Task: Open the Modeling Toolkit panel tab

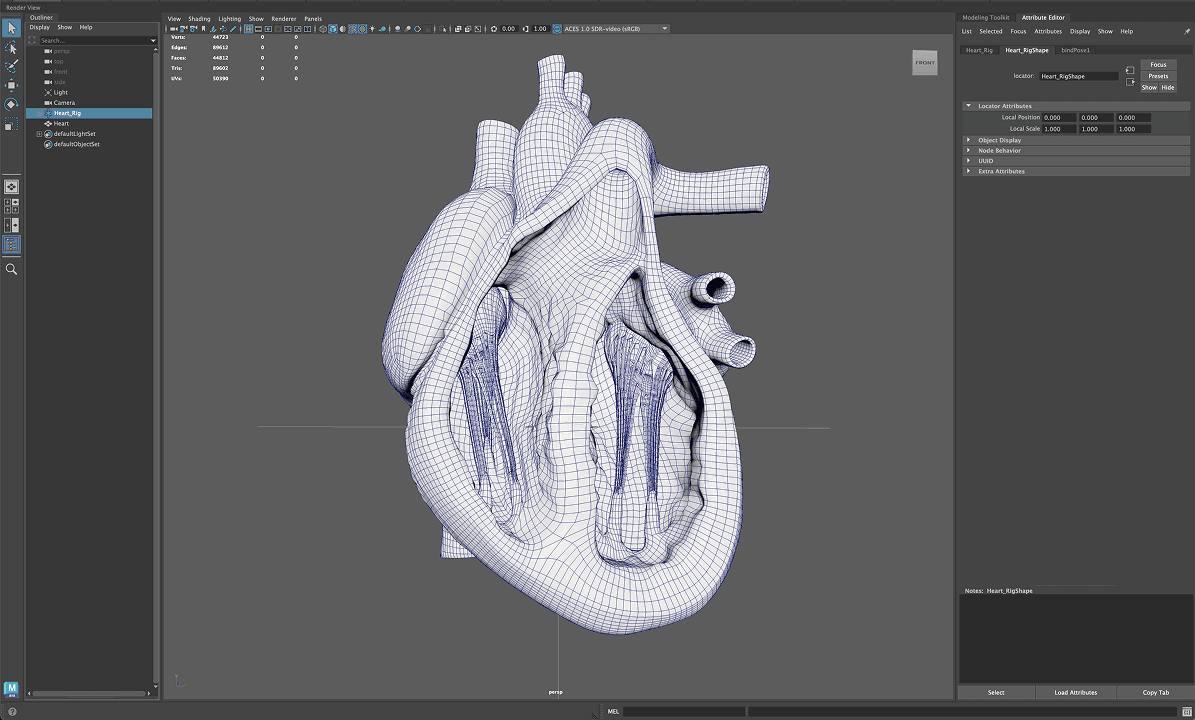Action: (x=987, y=17)
